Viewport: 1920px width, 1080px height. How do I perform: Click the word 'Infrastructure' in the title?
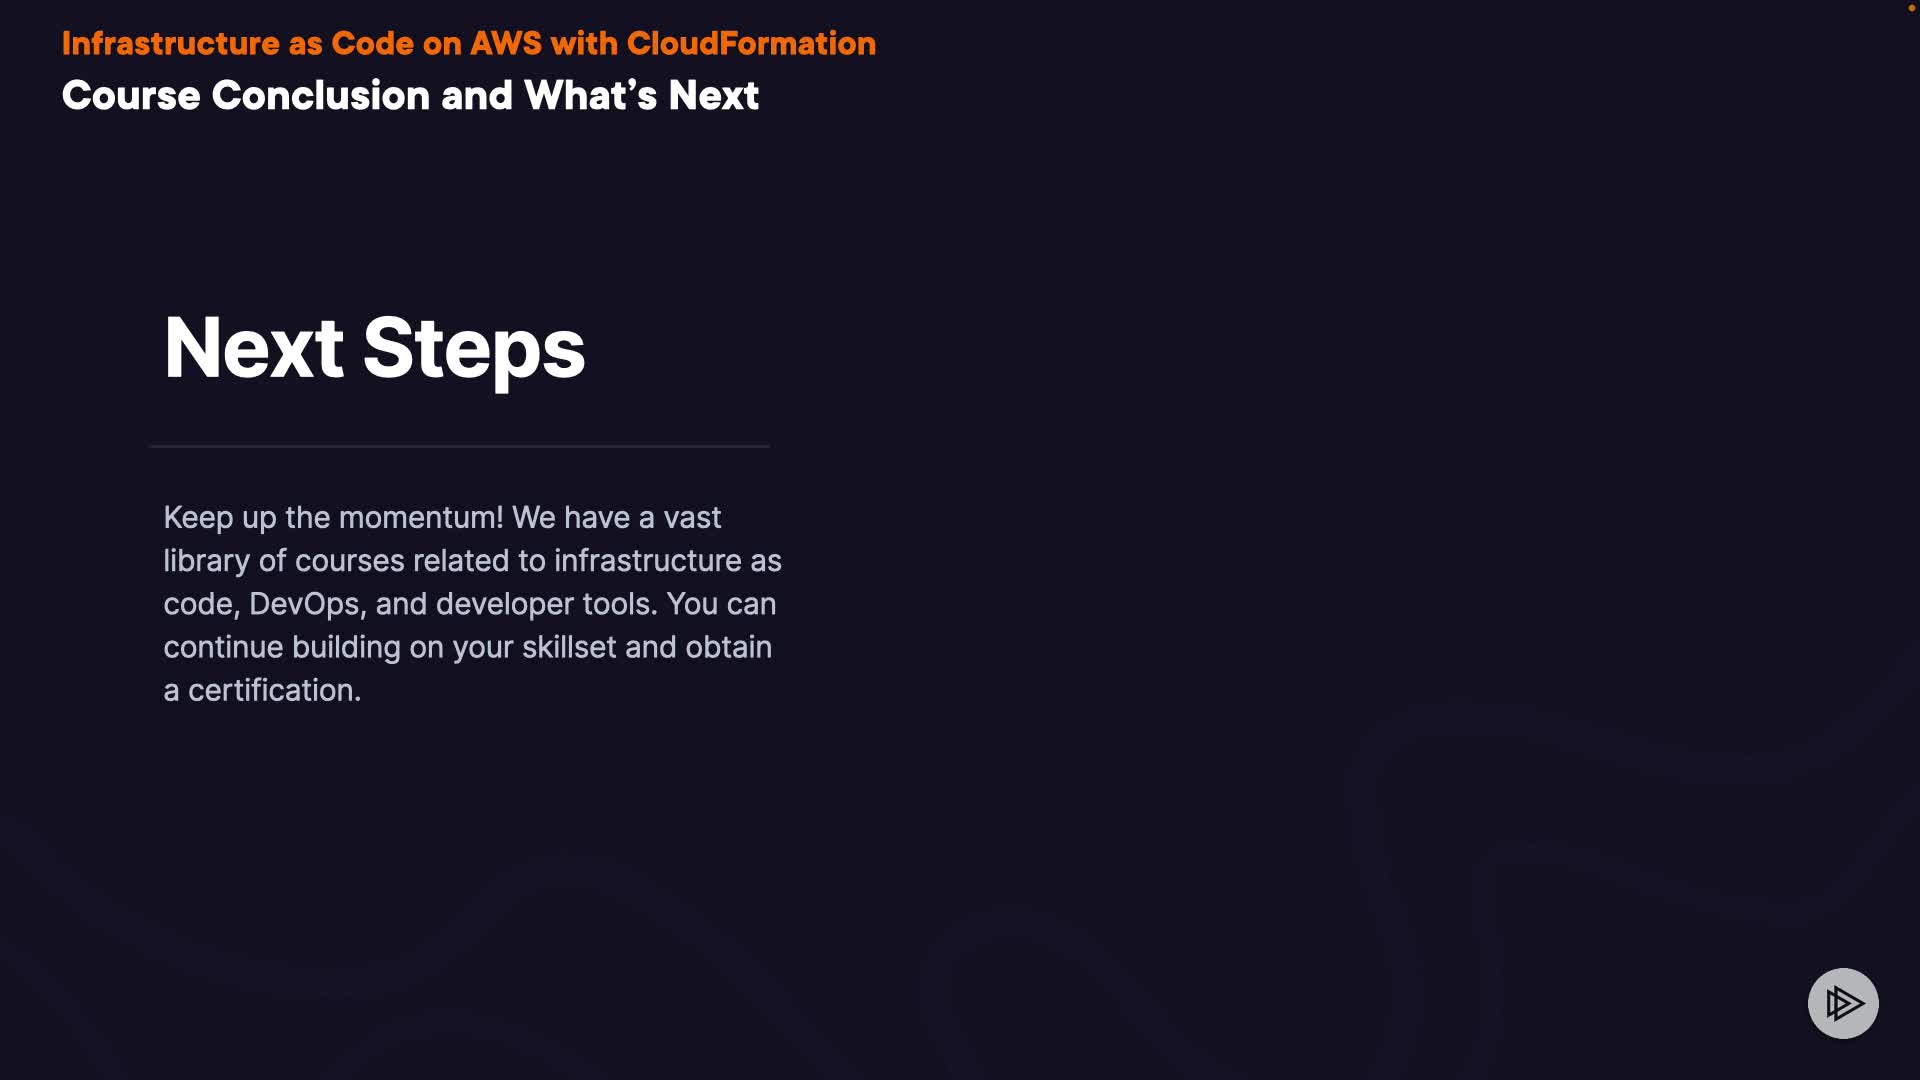tap(170, 44)
